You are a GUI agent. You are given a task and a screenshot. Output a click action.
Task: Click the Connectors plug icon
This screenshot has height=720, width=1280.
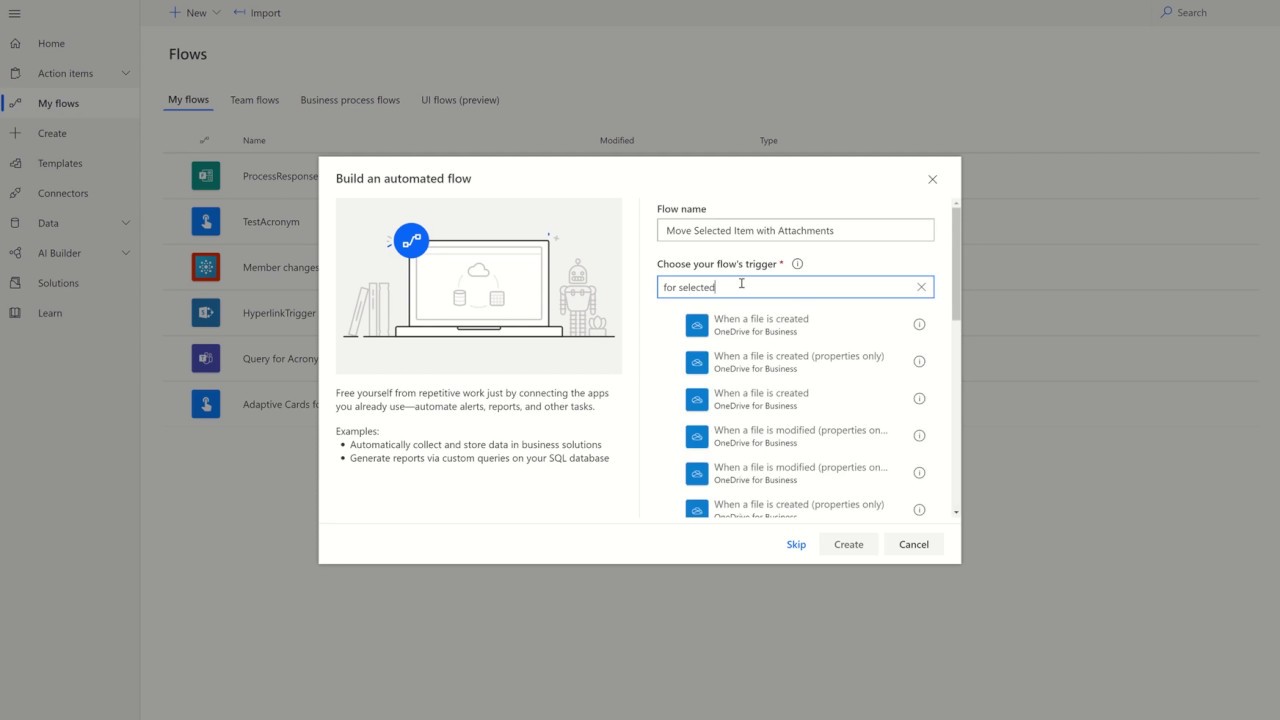point(15,193)
